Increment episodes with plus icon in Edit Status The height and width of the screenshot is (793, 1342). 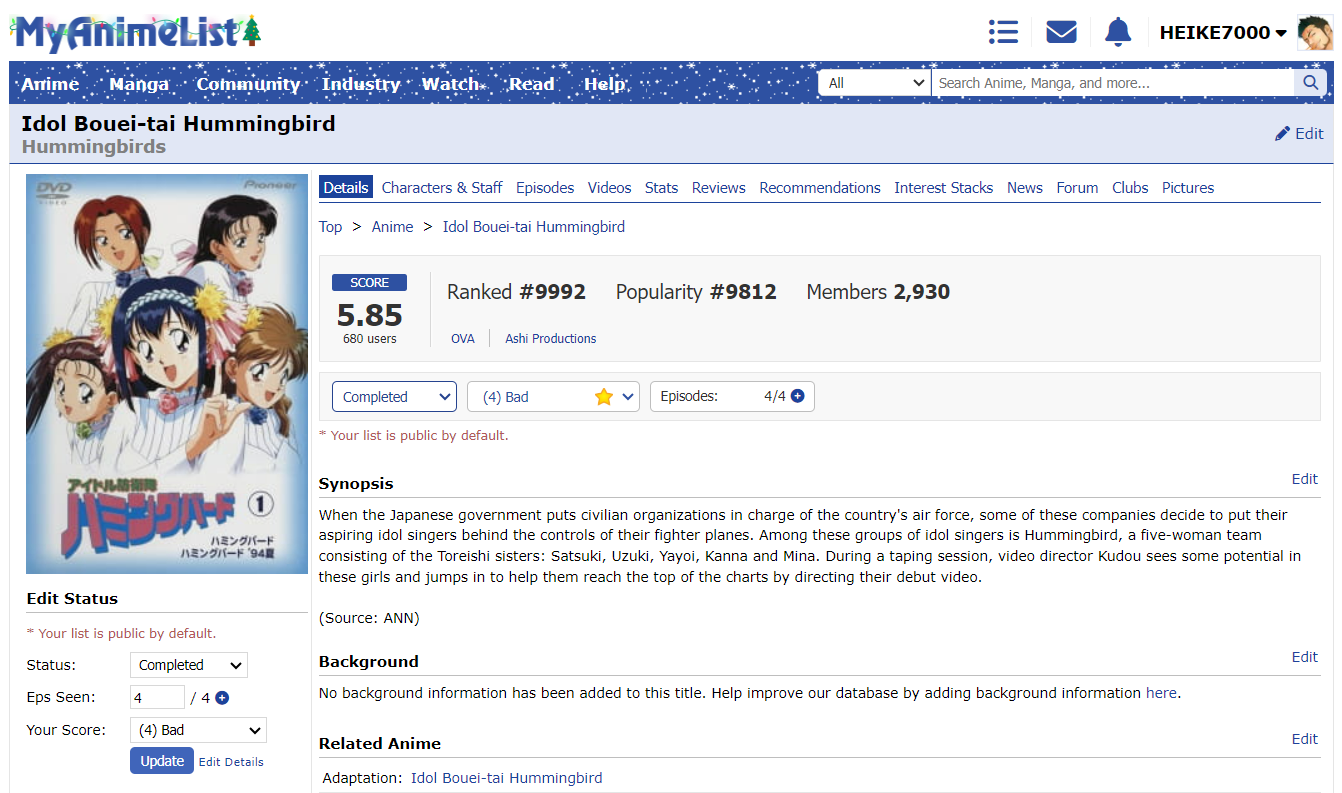click(222, 698)
